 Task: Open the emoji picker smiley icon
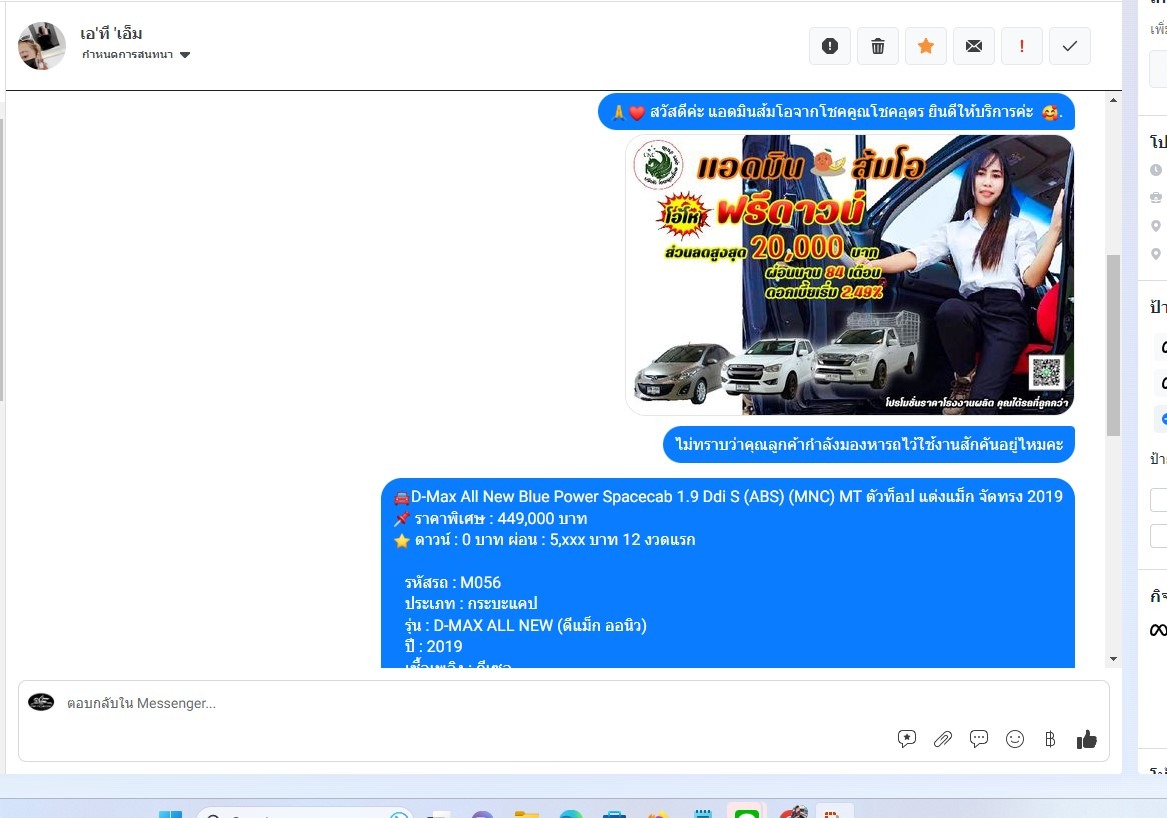(1014, 738)
